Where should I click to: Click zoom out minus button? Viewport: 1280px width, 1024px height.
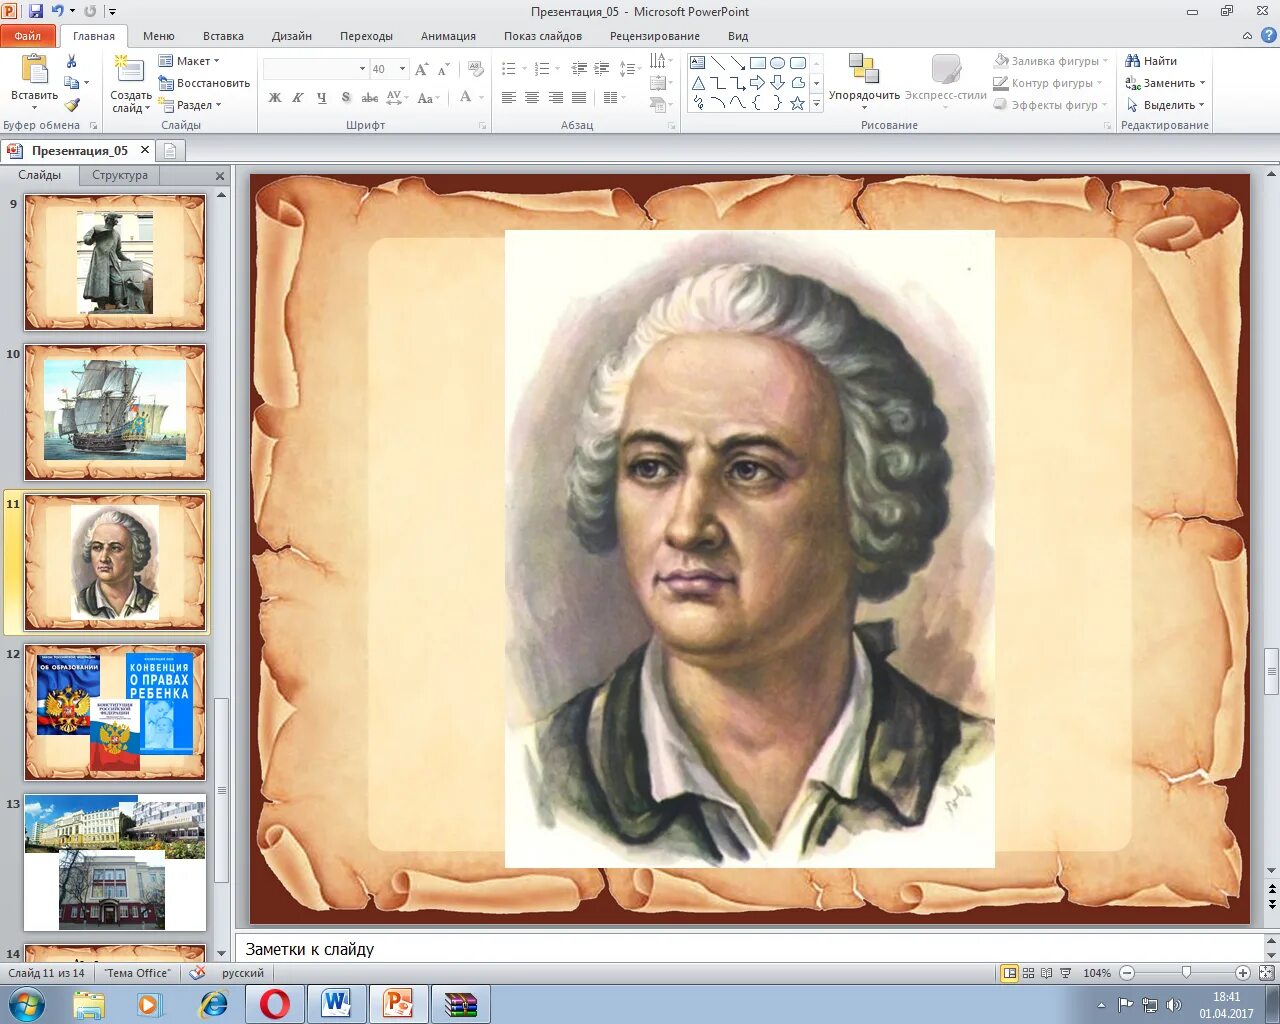click(1127, 973)
